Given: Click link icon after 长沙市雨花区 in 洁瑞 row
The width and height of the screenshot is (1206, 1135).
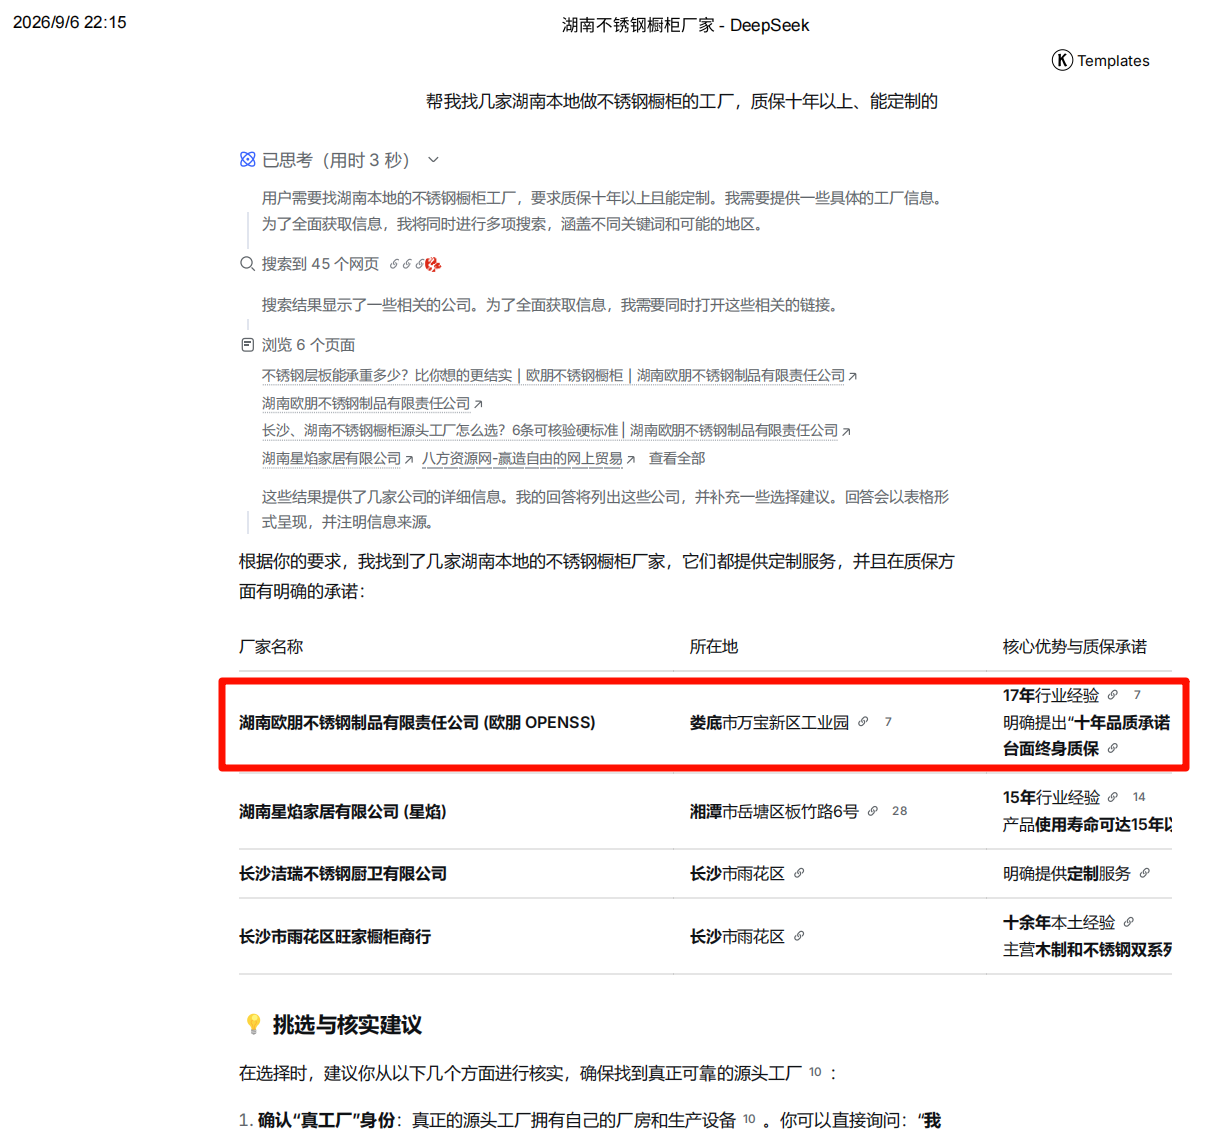Looking at the screenshot, I should (799, 873).
